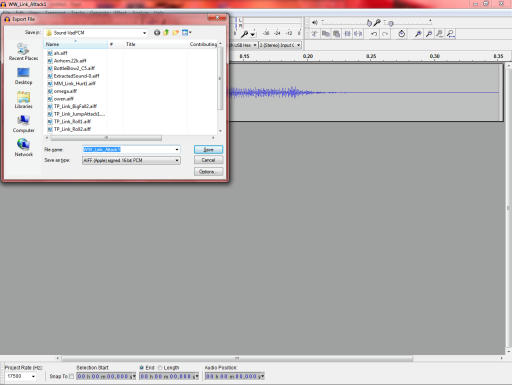Create new folder icon in Export dialog
Screen dimensions: 512x385
pyautogui.click(x=175, y=33)
